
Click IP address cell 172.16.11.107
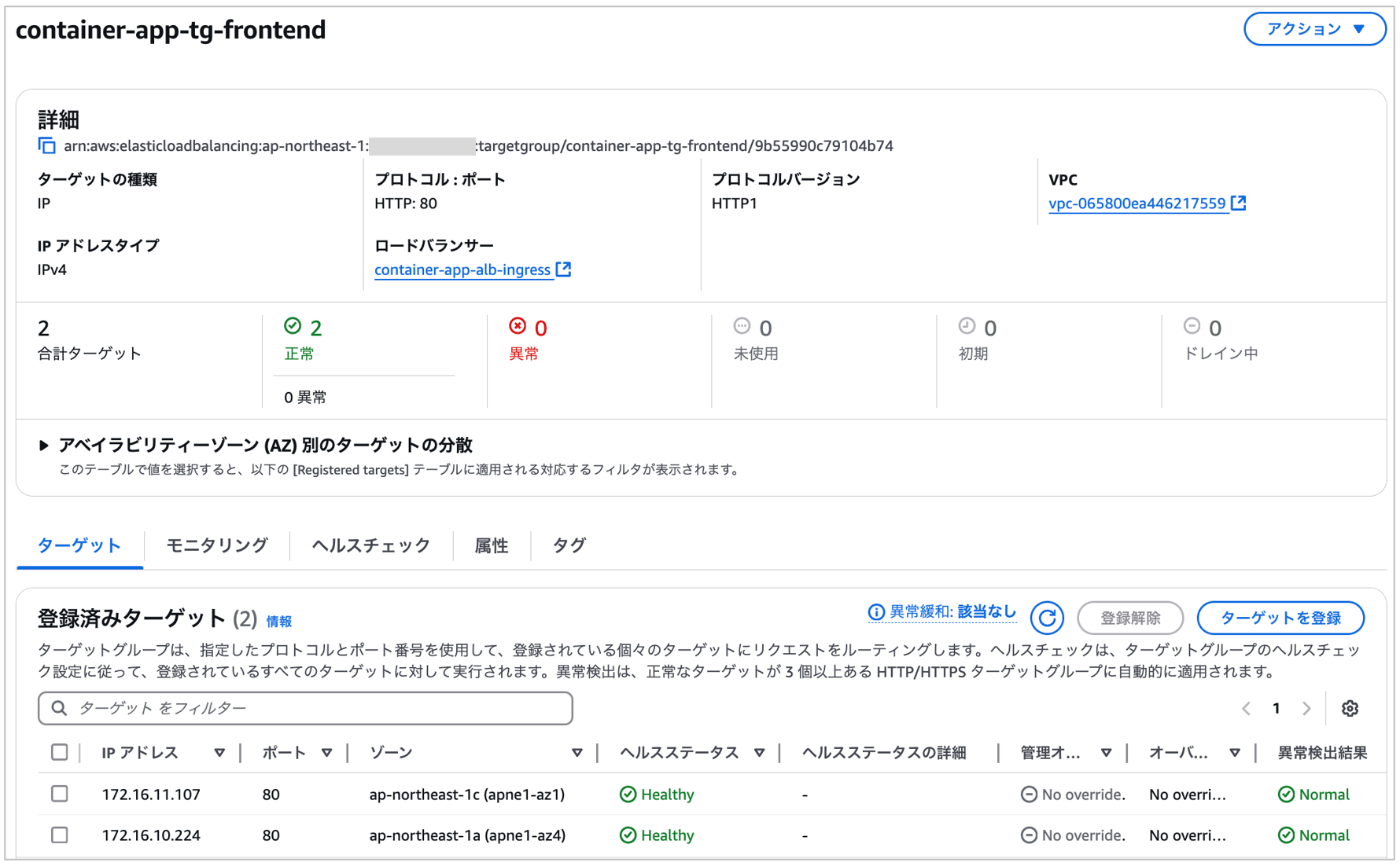click(151, 795)
